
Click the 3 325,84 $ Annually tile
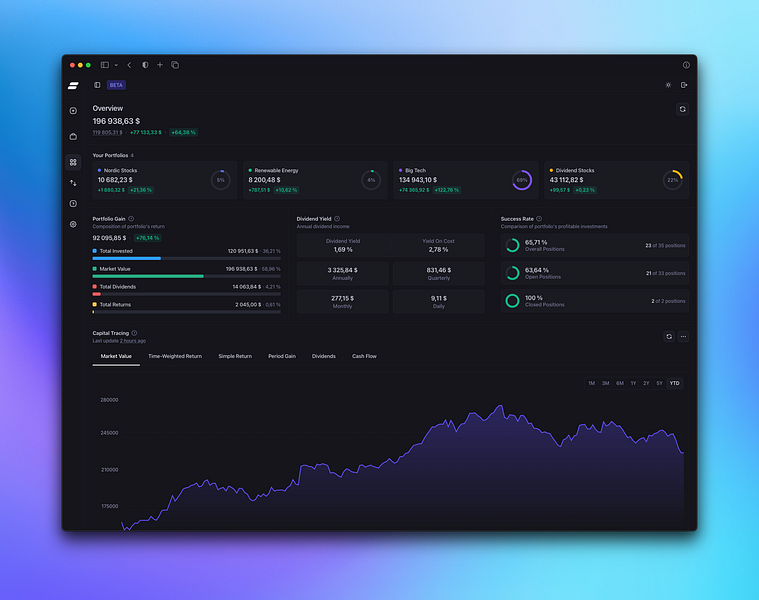(342, 273)
